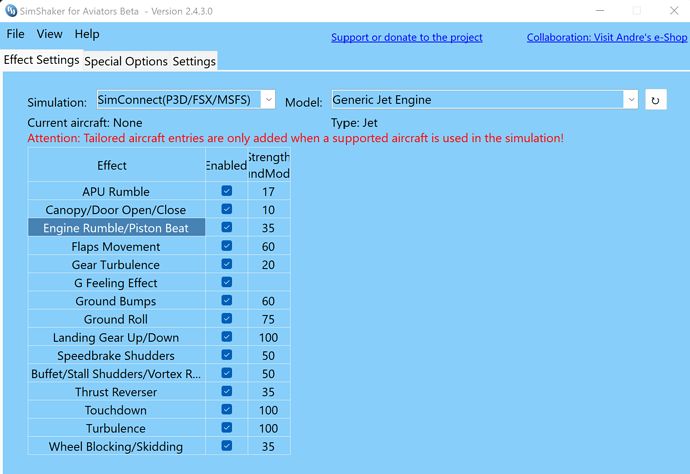Open the View menu

point(49,34)
